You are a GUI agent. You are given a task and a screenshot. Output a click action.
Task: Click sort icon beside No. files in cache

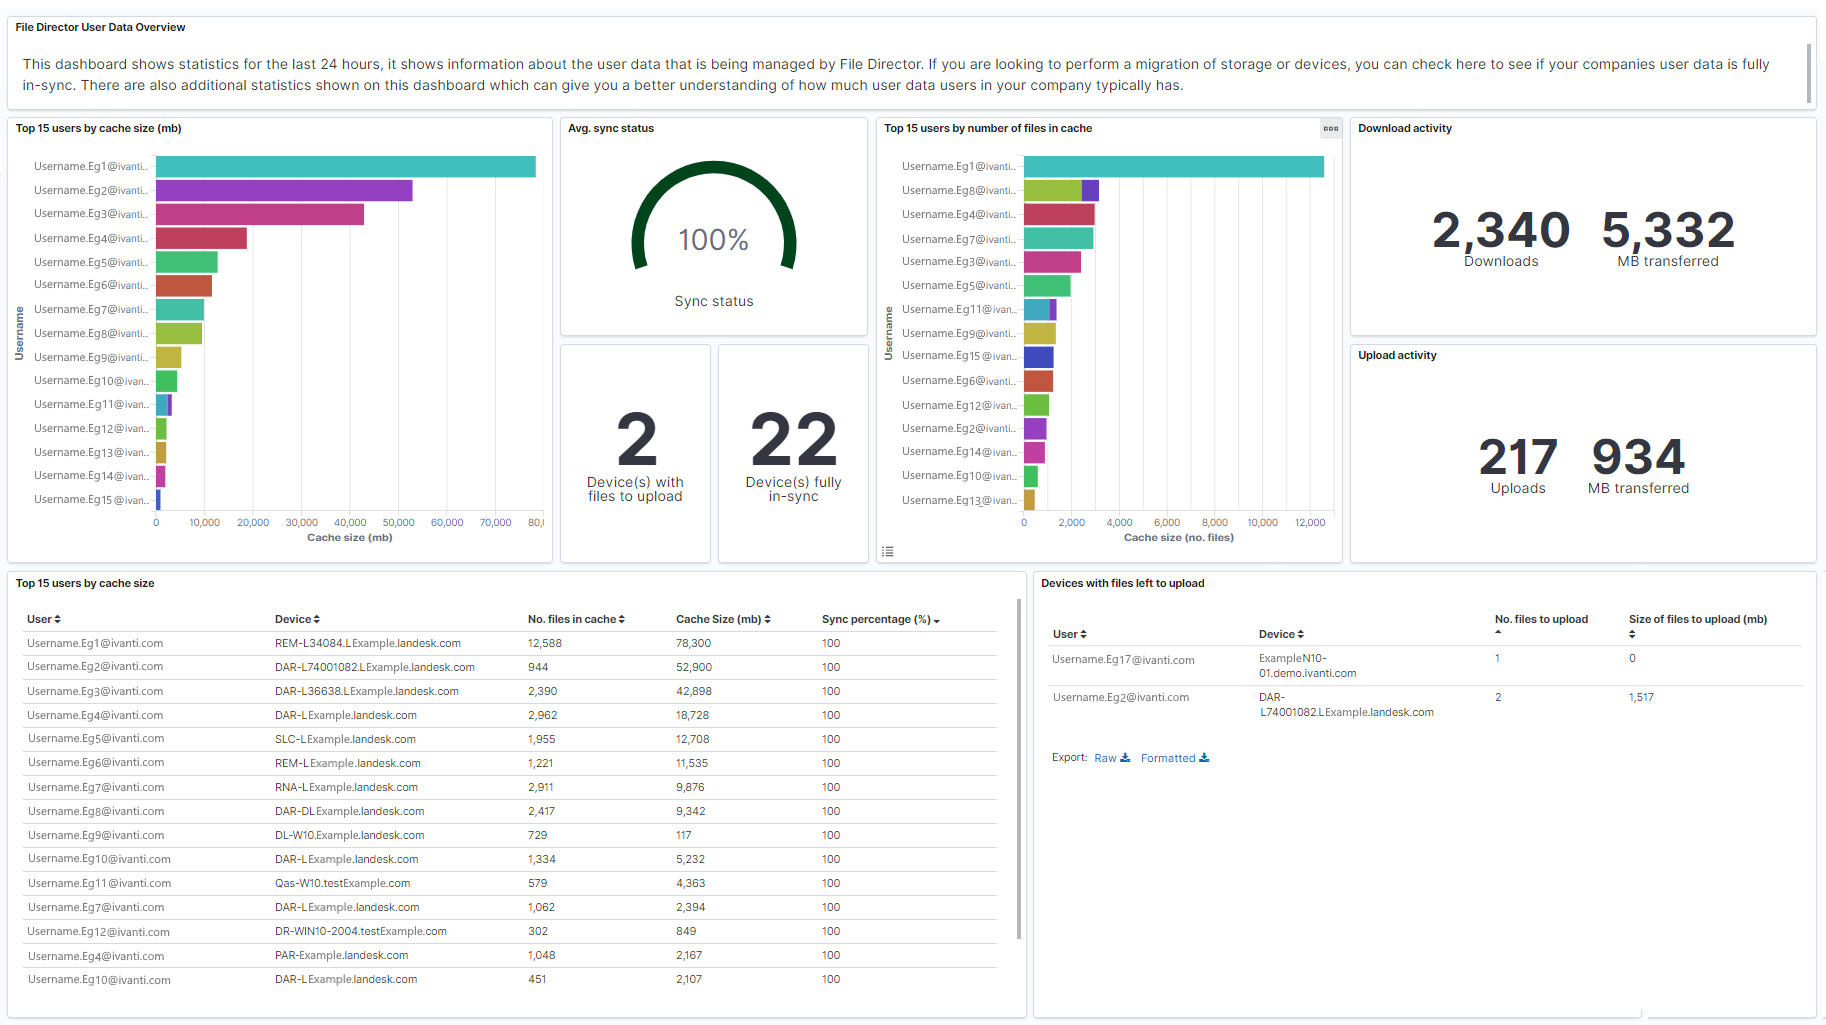click(621, 620)
